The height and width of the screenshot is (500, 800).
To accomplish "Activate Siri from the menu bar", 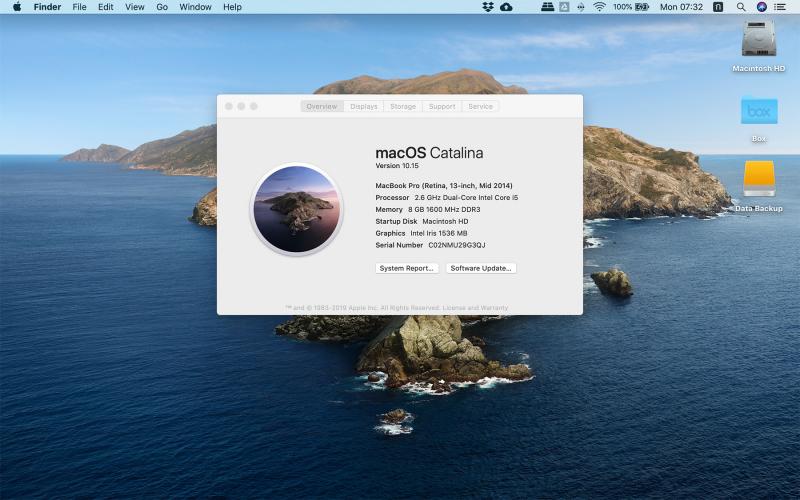I will pos(762,7).
